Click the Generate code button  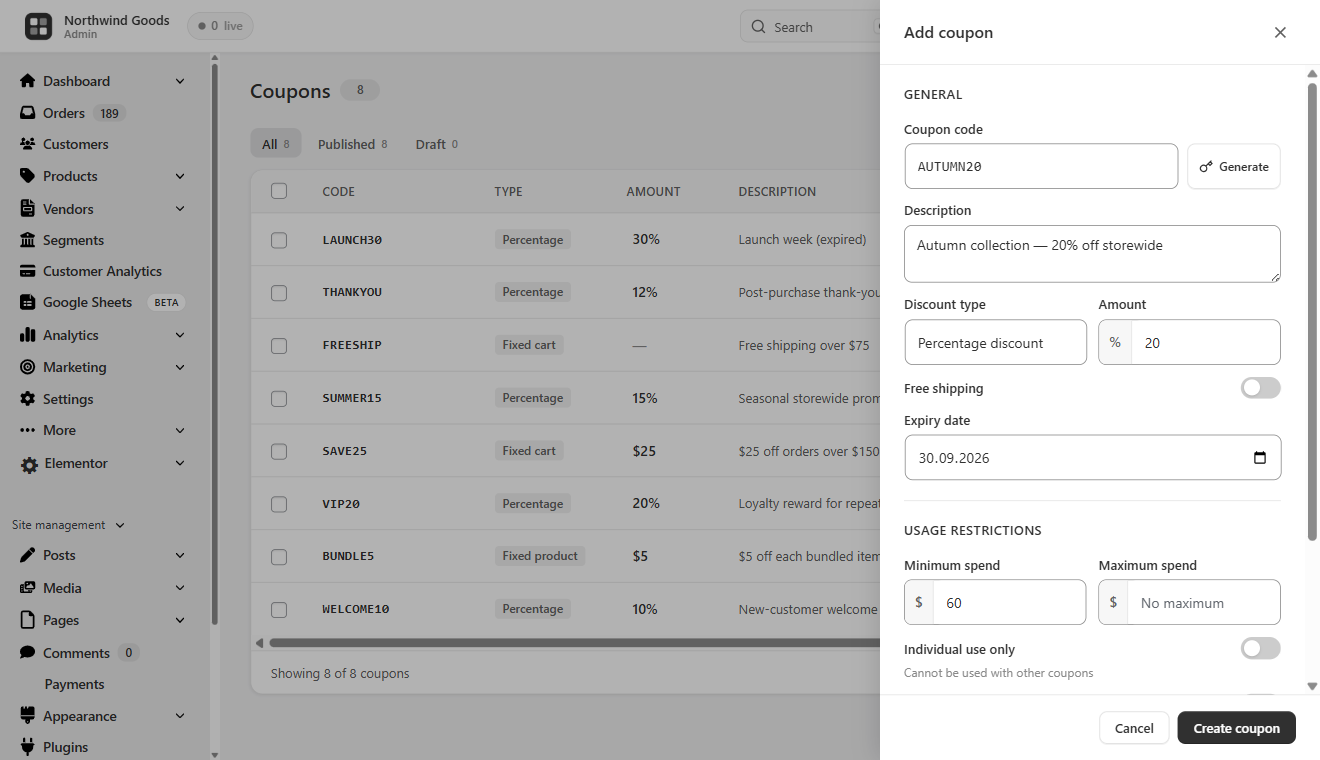point(1233,167)
